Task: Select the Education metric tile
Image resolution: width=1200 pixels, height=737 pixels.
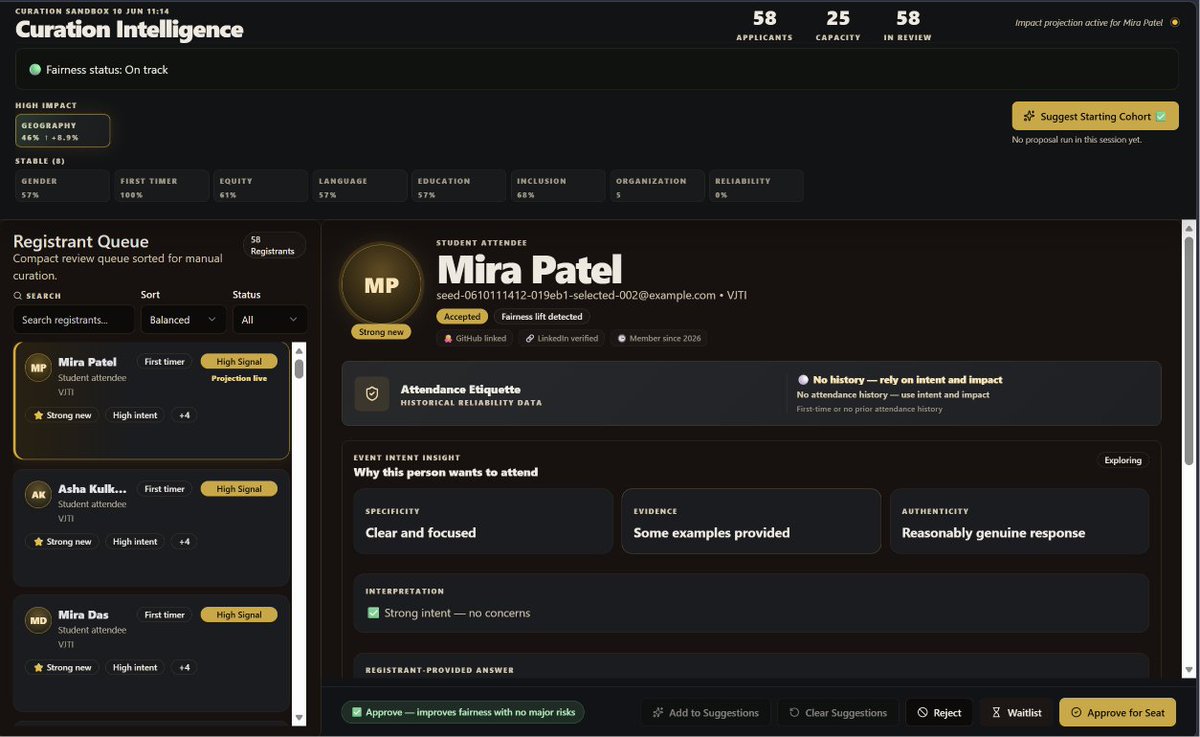Action: point(459,187)
